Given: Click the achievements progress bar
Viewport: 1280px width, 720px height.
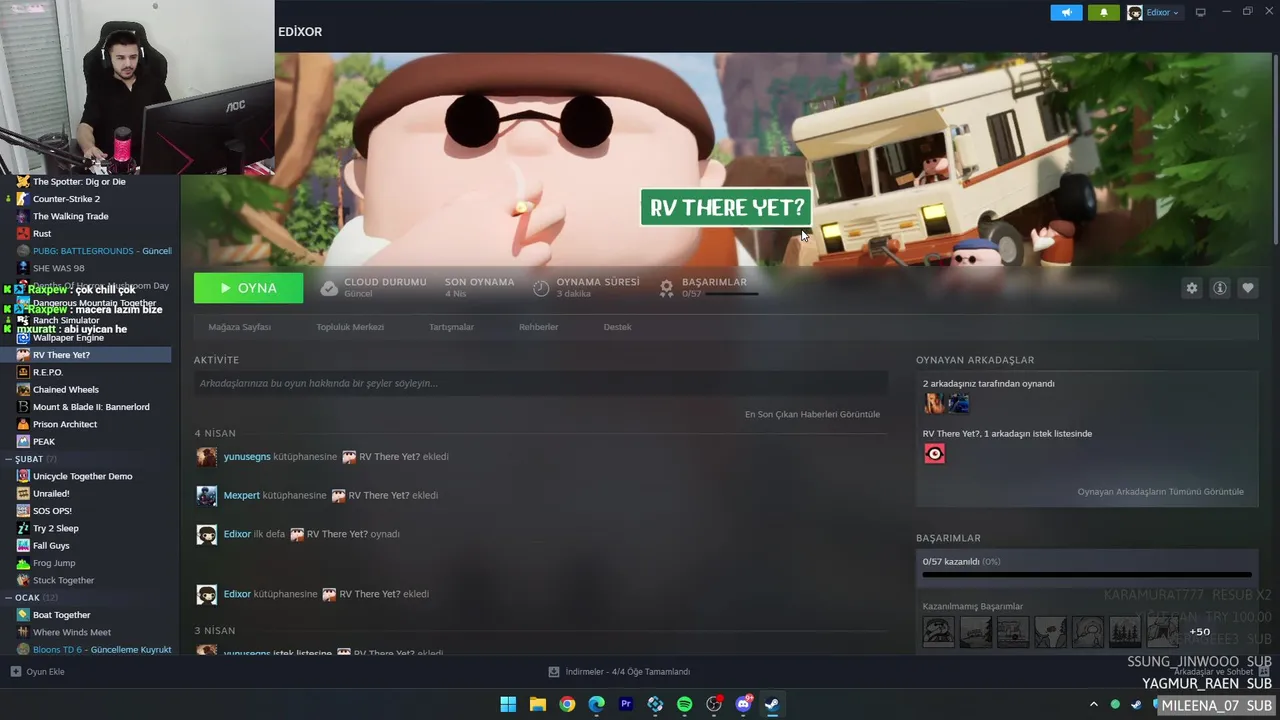Looking at the screenshot, I should (1087, 575).
